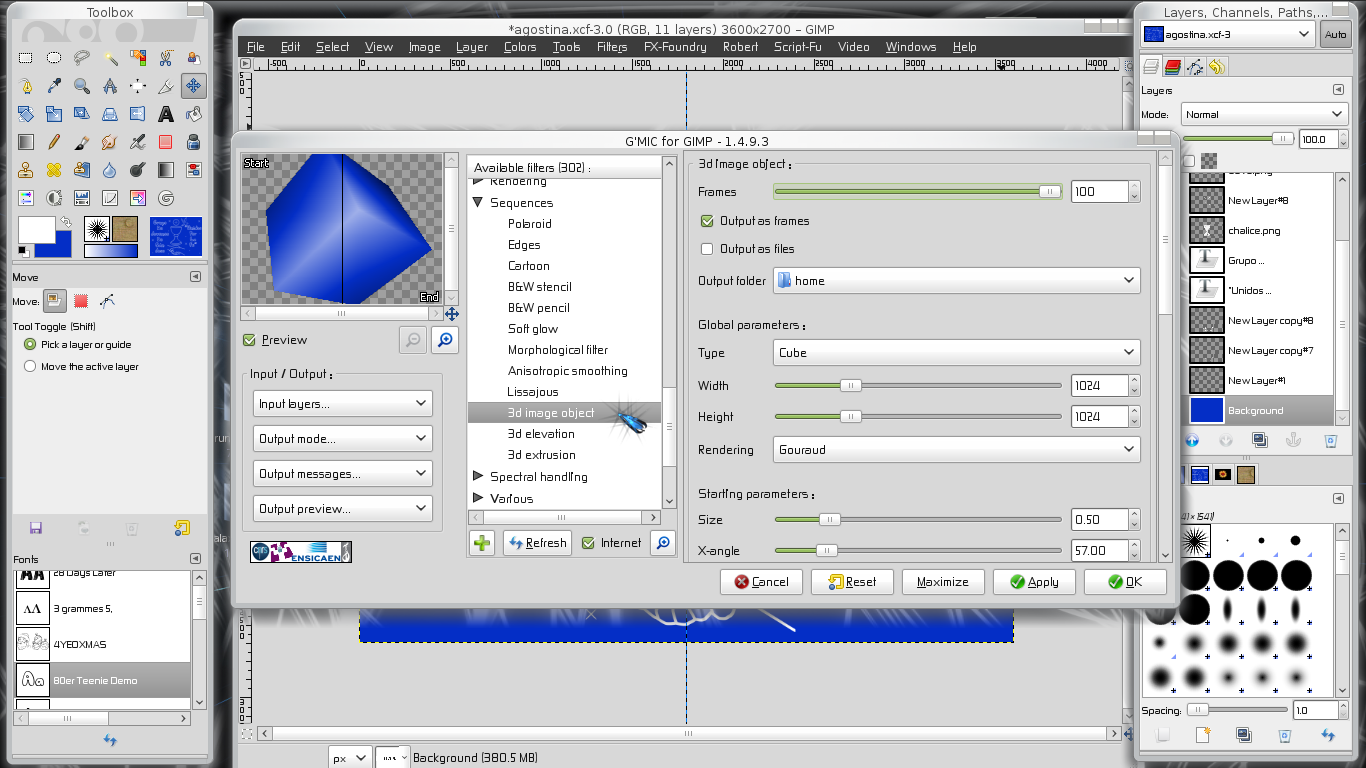
Task: Open the Output messages dropdown
Action: coord(342,474)
